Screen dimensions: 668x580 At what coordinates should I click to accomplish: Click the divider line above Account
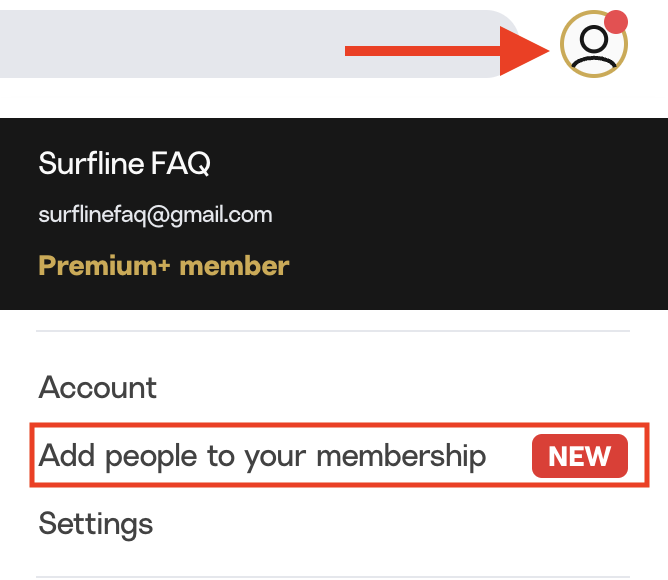pyautogui.click(x=333, y=331)
